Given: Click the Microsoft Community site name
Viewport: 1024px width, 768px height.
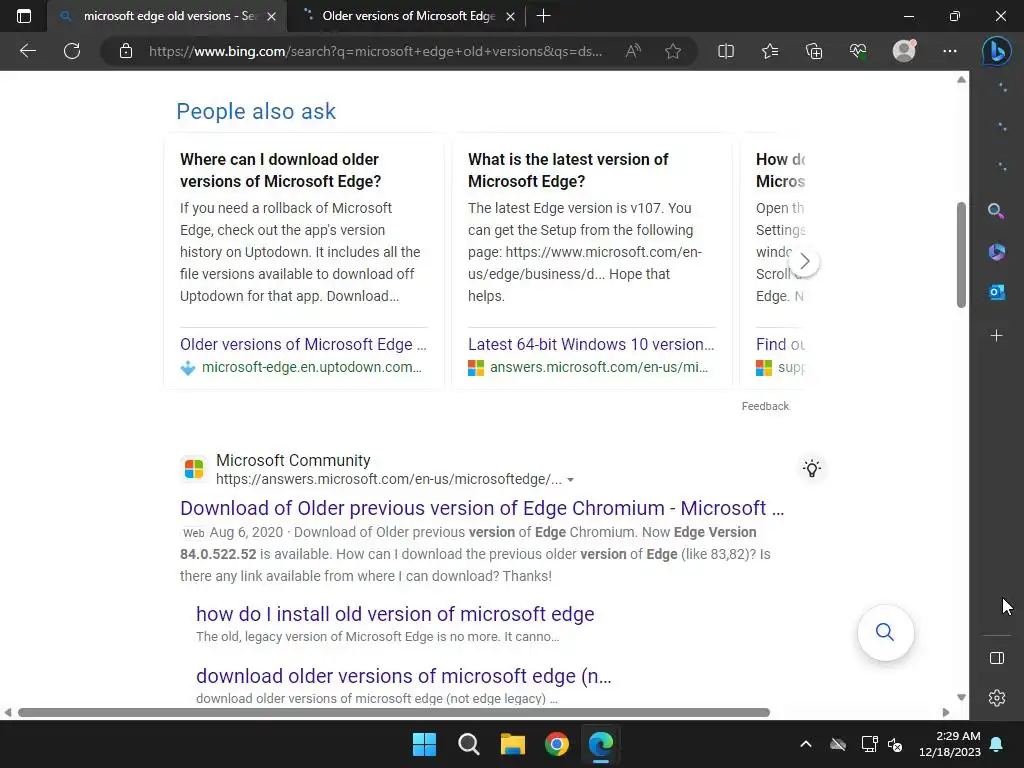Looking at the screenshot, I should [293, 460].
